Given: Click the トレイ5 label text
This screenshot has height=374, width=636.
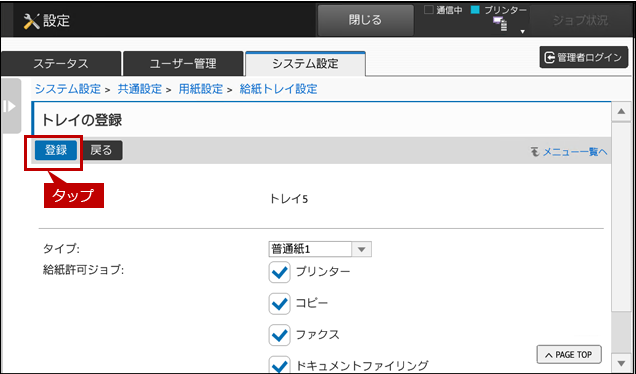Looking at the screenshot, I should coord(289,199).
